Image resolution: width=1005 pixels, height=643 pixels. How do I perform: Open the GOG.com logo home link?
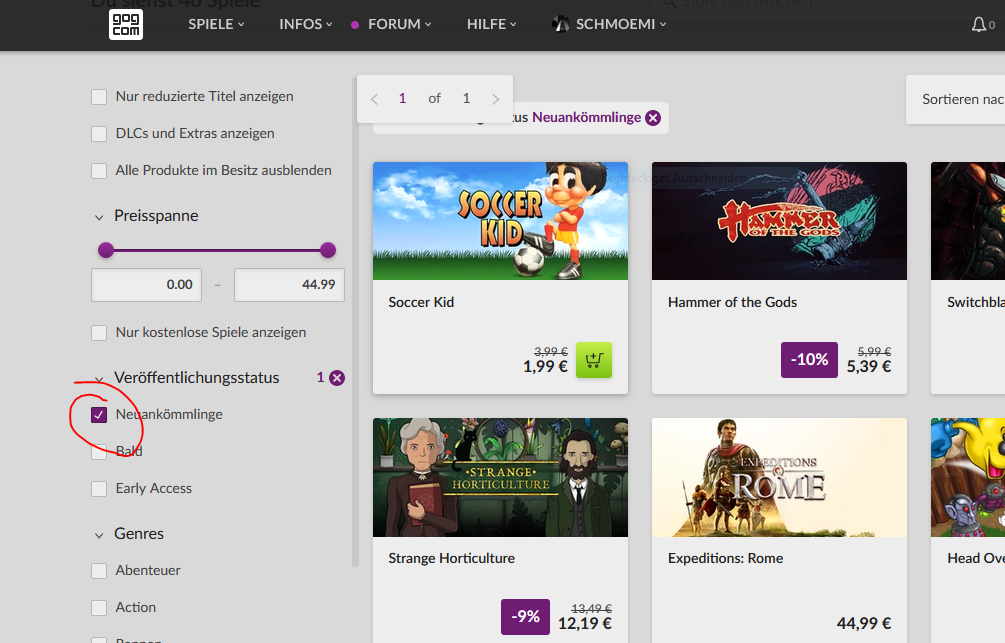tap(126, 24)
